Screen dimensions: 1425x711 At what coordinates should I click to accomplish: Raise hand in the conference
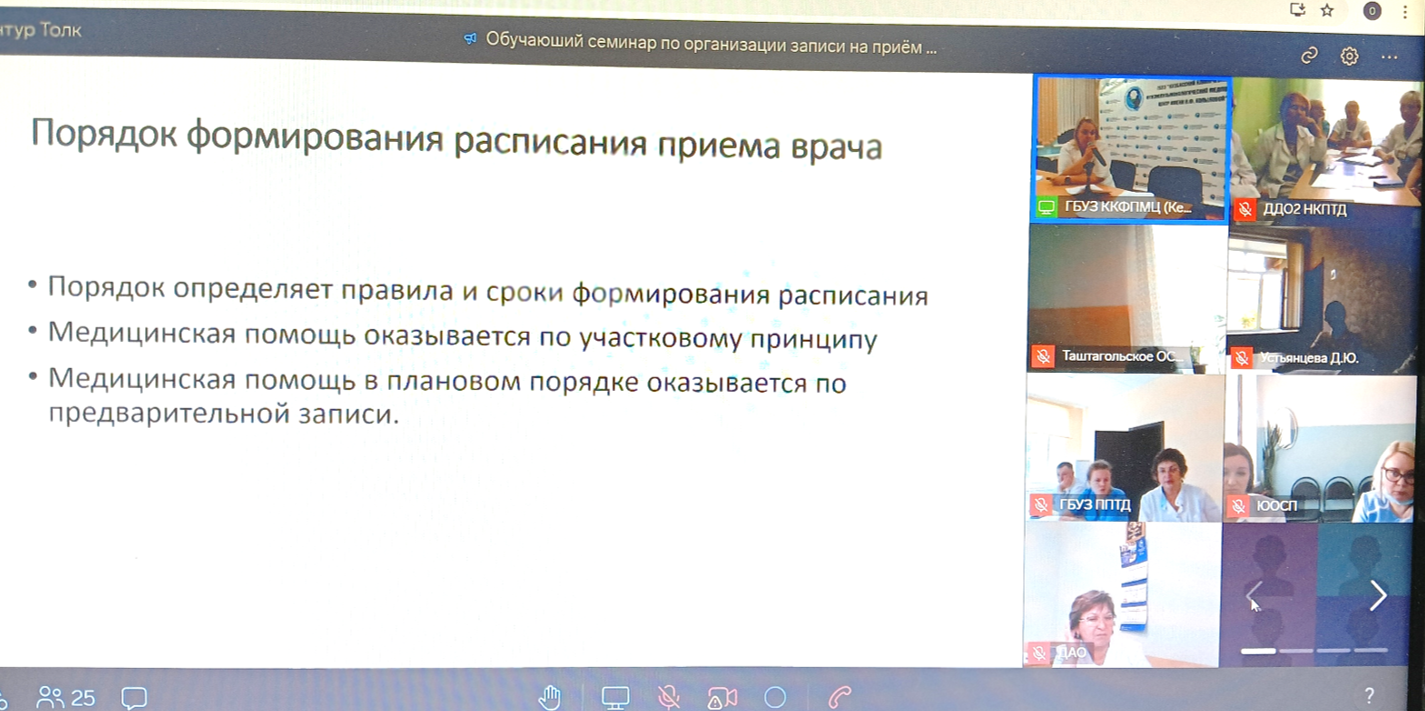tap(550, 697)
